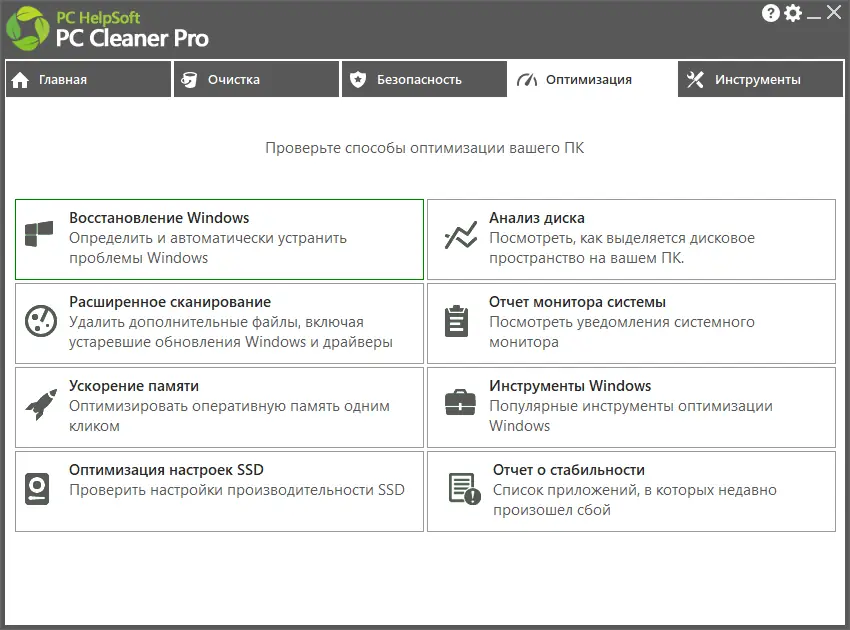Click the radar icon for Расширенное сканирование
850x630 pixels.
[41, 320]
